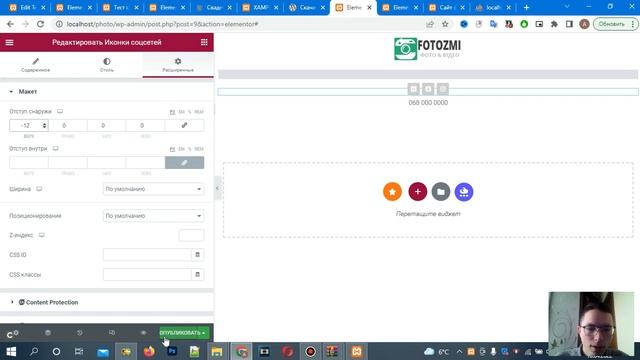Switch to the Расширенные advanced tab
640x360 pixels.
point(178,65)
